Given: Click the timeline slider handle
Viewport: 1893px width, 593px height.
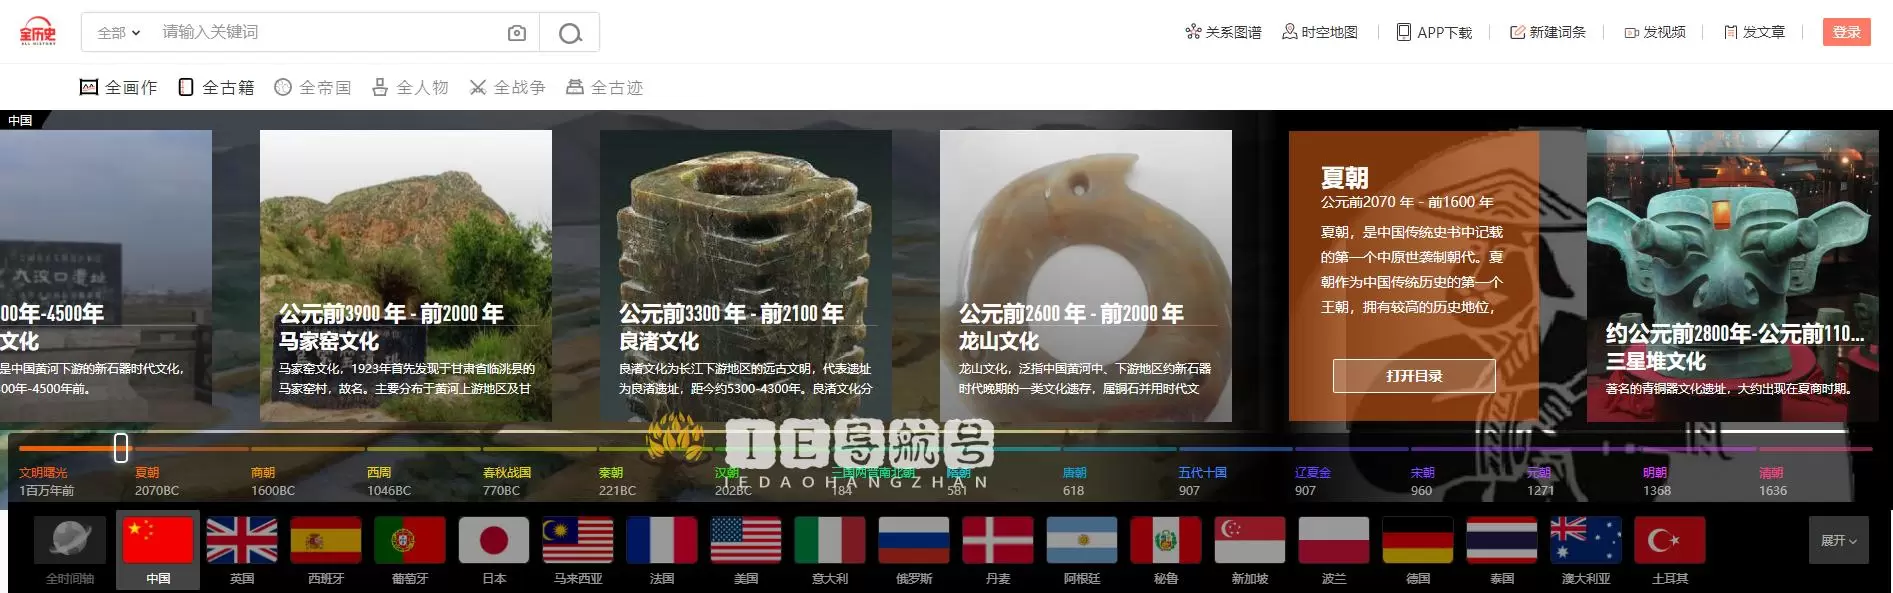Looking at the screenshot, I should point(121,447).
